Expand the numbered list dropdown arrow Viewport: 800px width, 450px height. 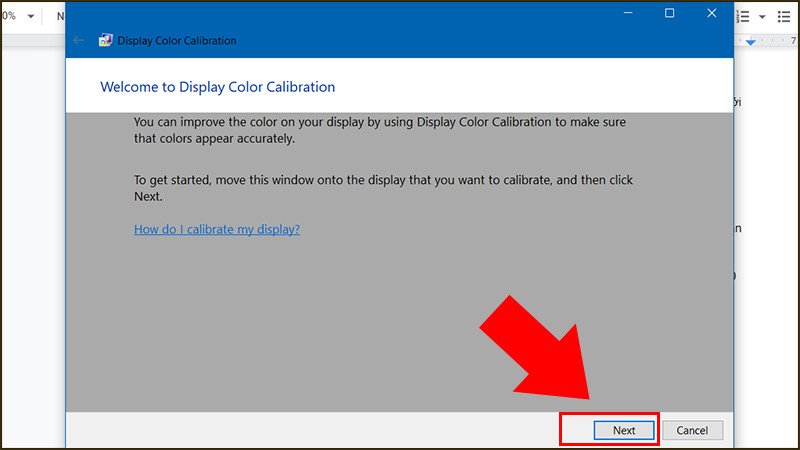762,16
